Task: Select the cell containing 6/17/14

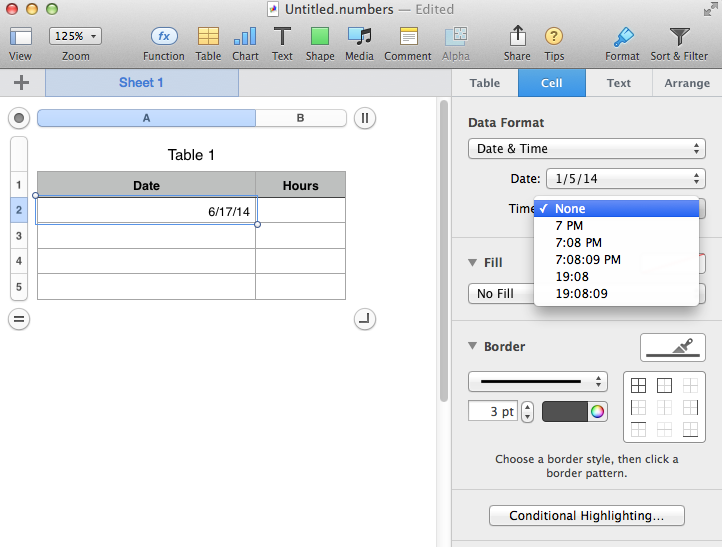Action: click(x=146, y=211)
